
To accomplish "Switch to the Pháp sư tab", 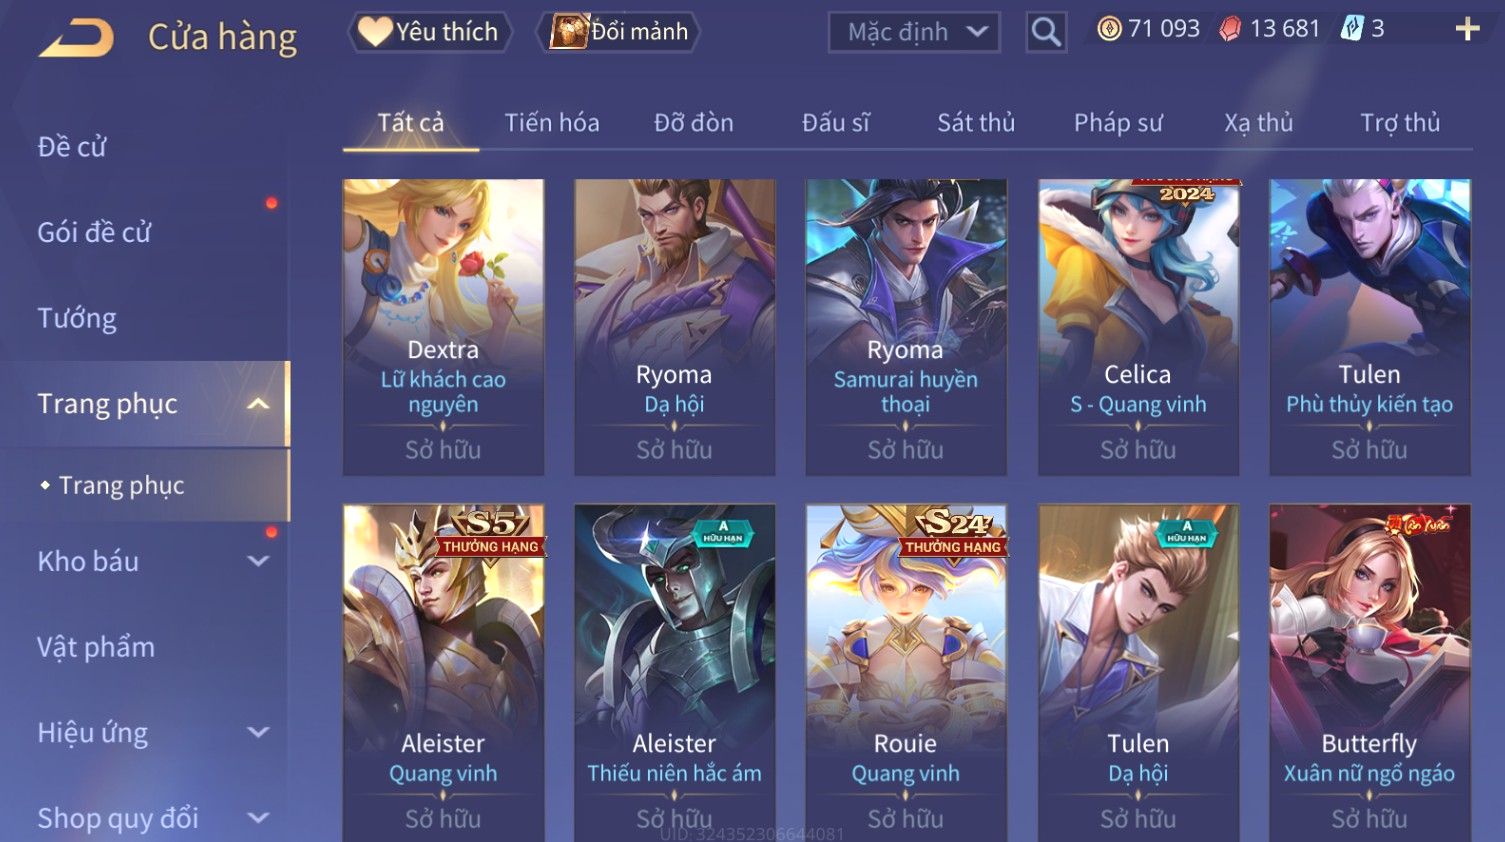I will point(1118,123).
